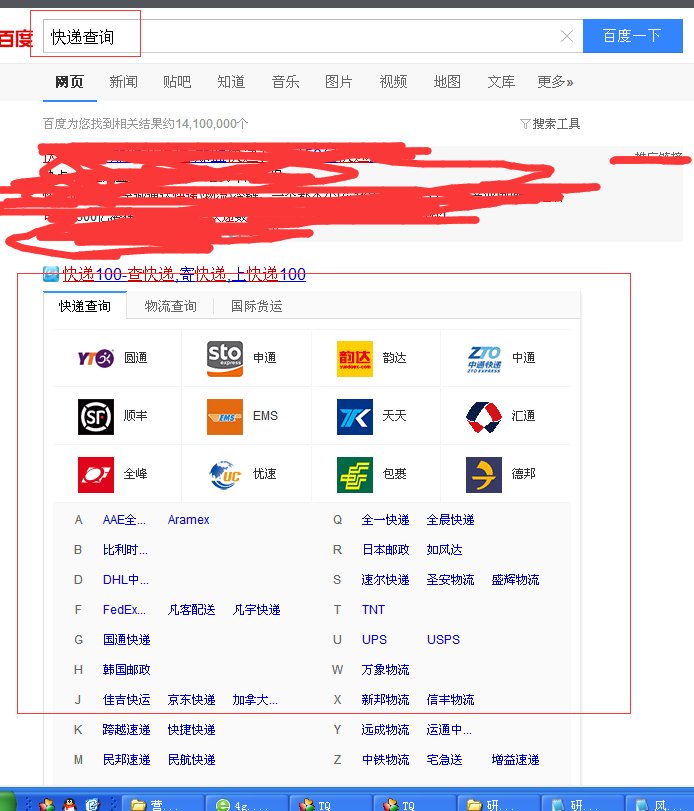
Task: Open the 图片 search tab
Action: 339,82
